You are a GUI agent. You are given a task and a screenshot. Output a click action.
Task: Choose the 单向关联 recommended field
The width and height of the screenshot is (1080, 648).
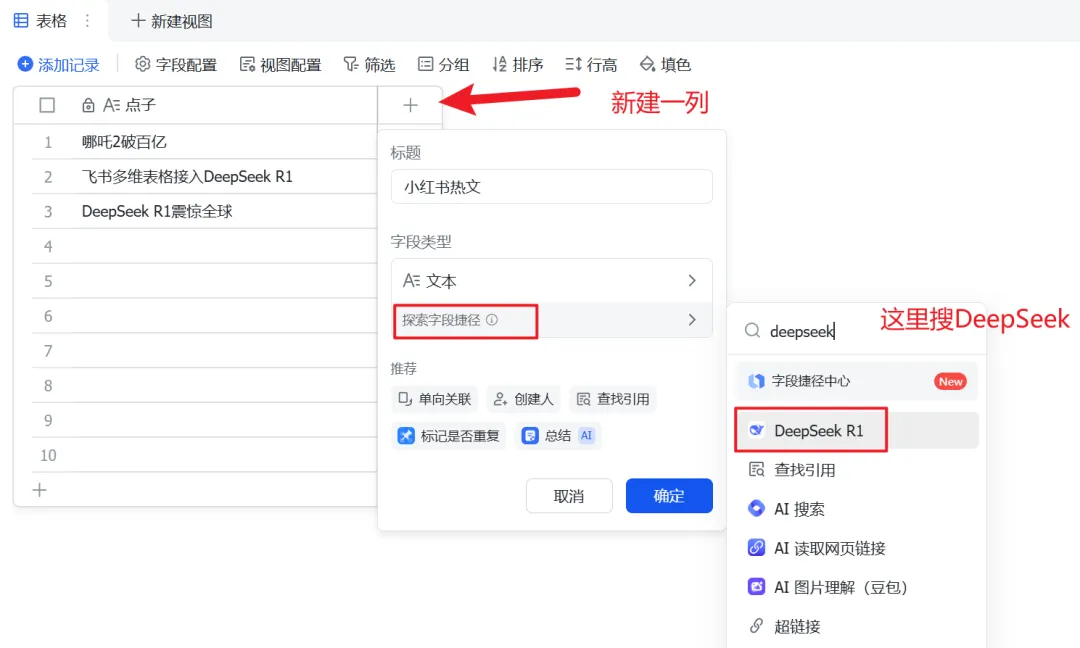point(435,399)
